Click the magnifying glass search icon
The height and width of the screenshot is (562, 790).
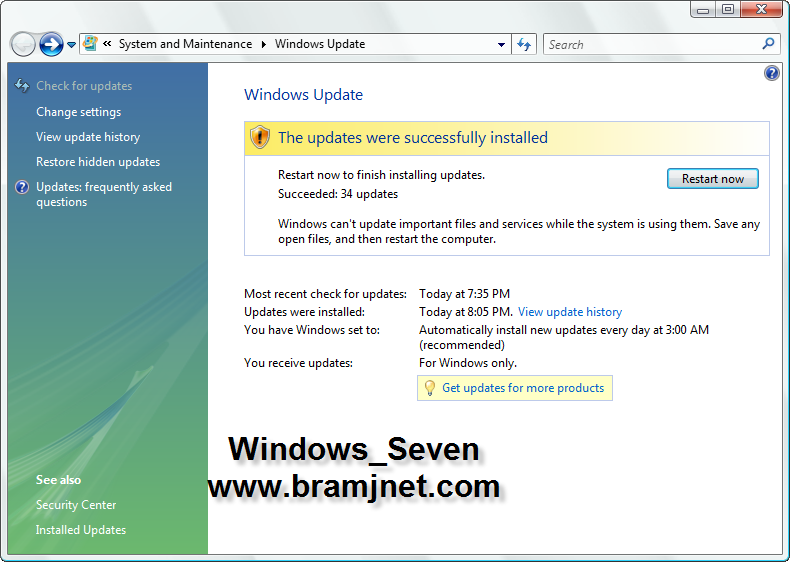click(768, 44)
